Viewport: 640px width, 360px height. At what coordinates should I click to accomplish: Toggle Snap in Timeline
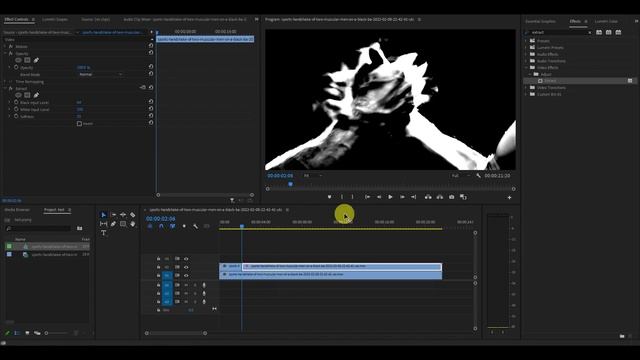pyautogui.click(x=161, y=226)
